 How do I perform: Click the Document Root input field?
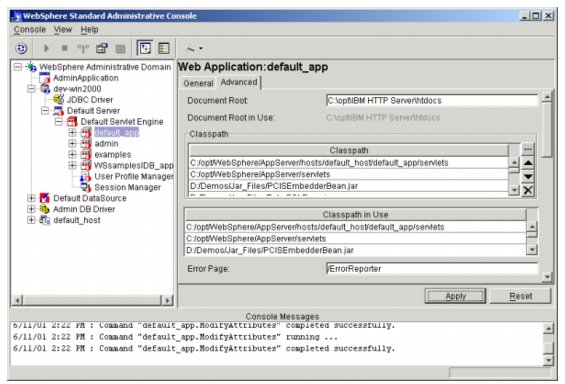432,101
